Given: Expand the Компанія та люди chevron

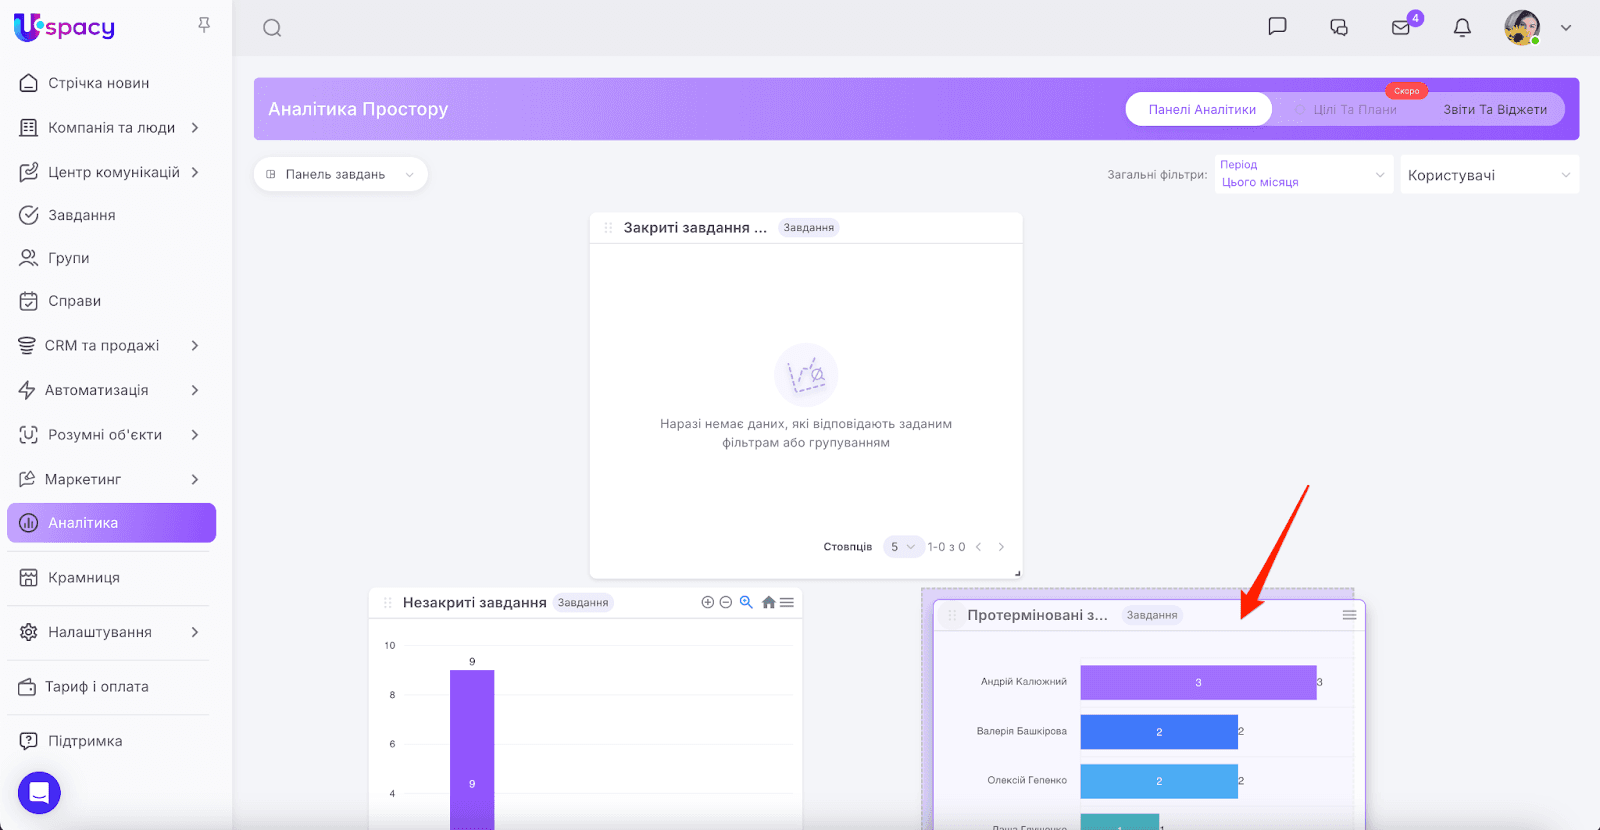Looking at the screenshot, I should [195, 128].
